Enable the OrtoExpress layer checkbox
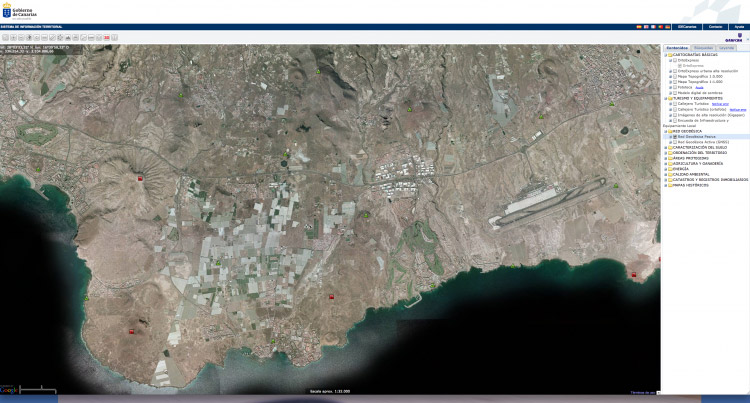750x403 pixels. pyautogui.click(x=675, y=61)
